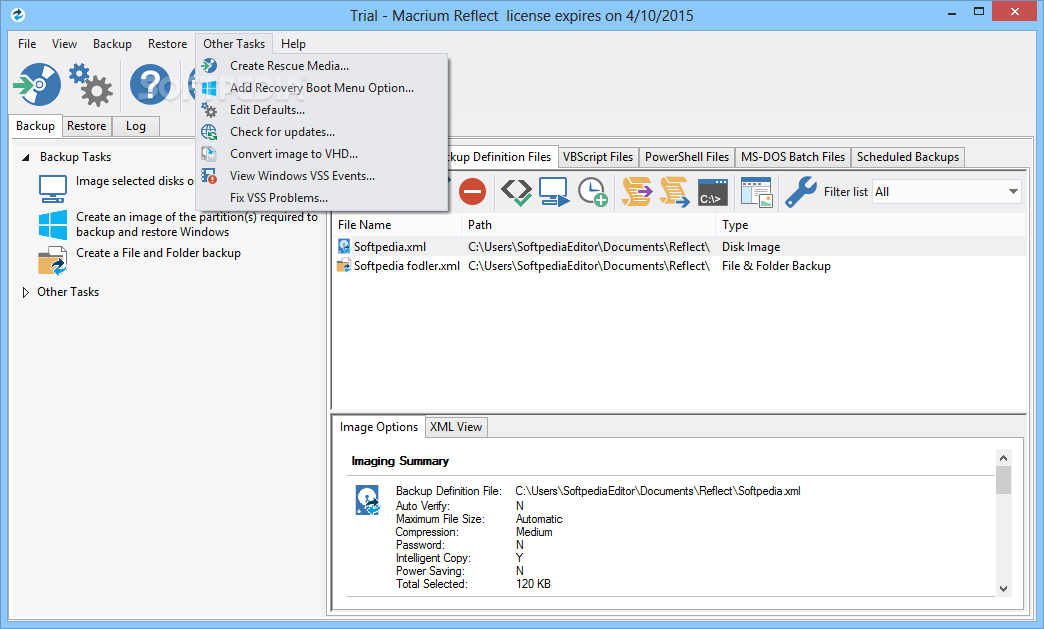Click the MS-DOS batch file C:\> icon
This screenshot has width=1044, height=629.
pos(712,192)
